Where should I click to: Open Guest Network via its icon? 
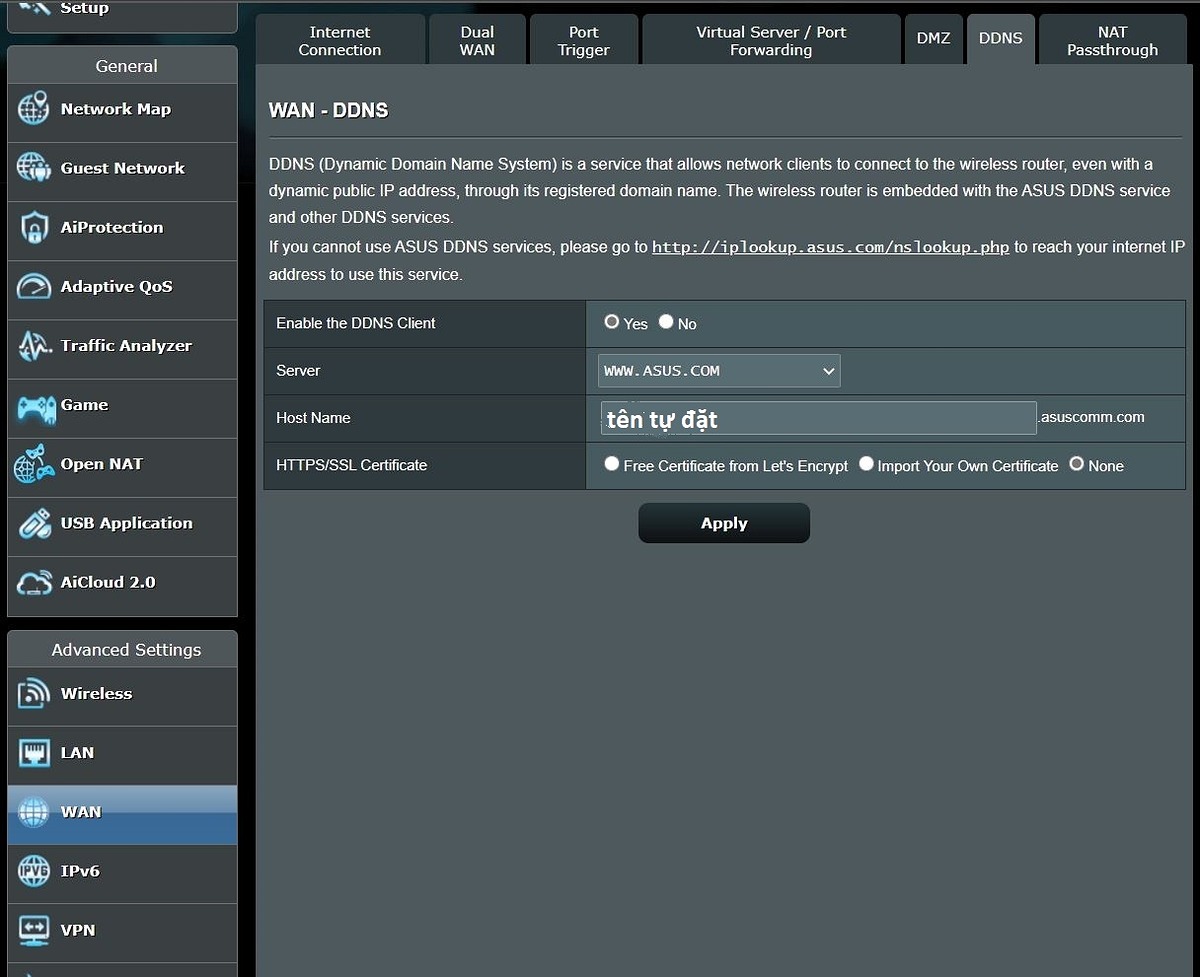(33, 168)
